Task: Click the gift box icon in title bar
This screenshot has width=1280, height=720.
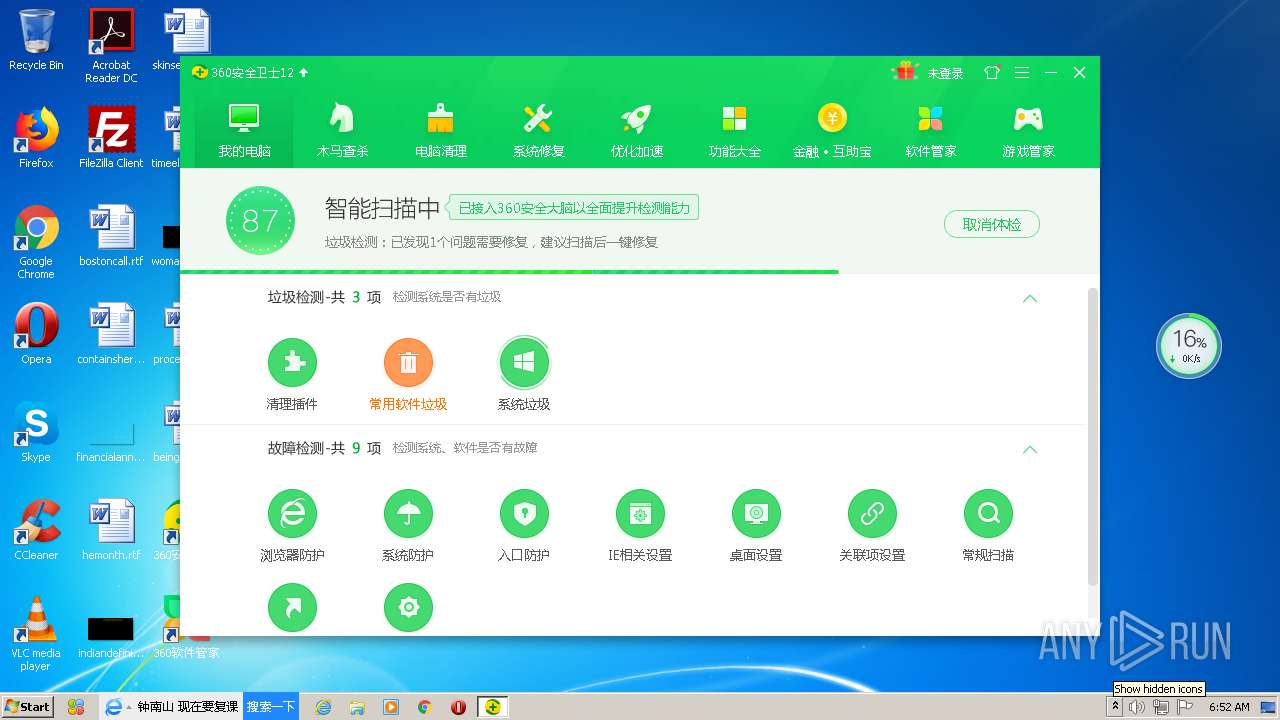Action: coord(906,72)
